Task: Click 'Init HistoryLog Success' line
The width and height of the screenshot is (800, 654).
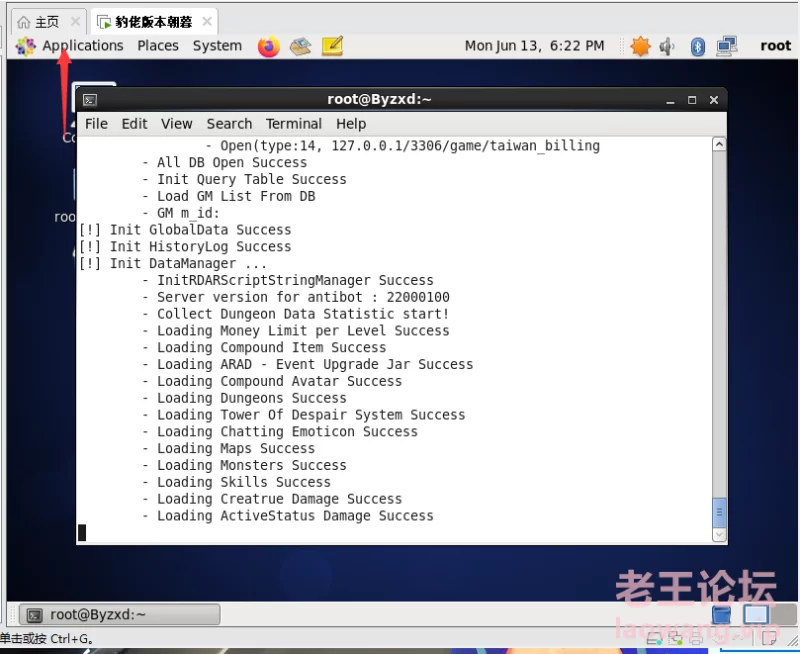Action: coord(185,247)
